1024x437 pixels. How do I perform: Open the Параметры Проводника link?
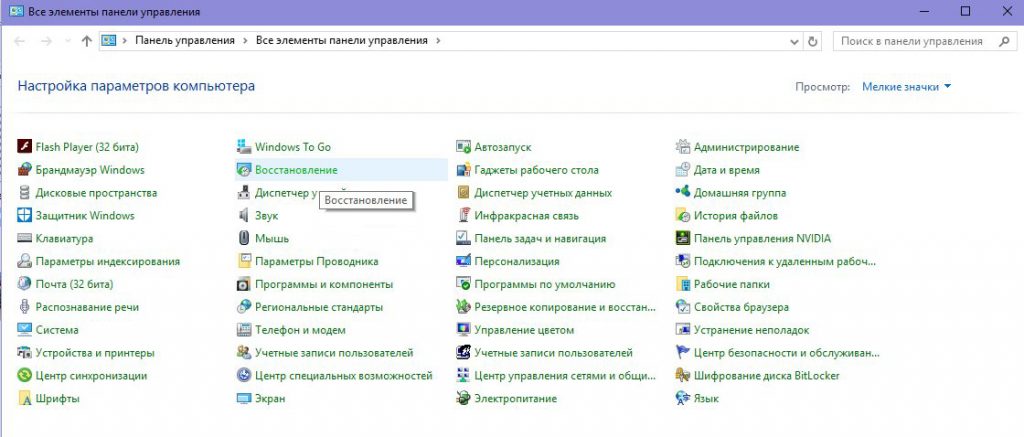(317, 261)
